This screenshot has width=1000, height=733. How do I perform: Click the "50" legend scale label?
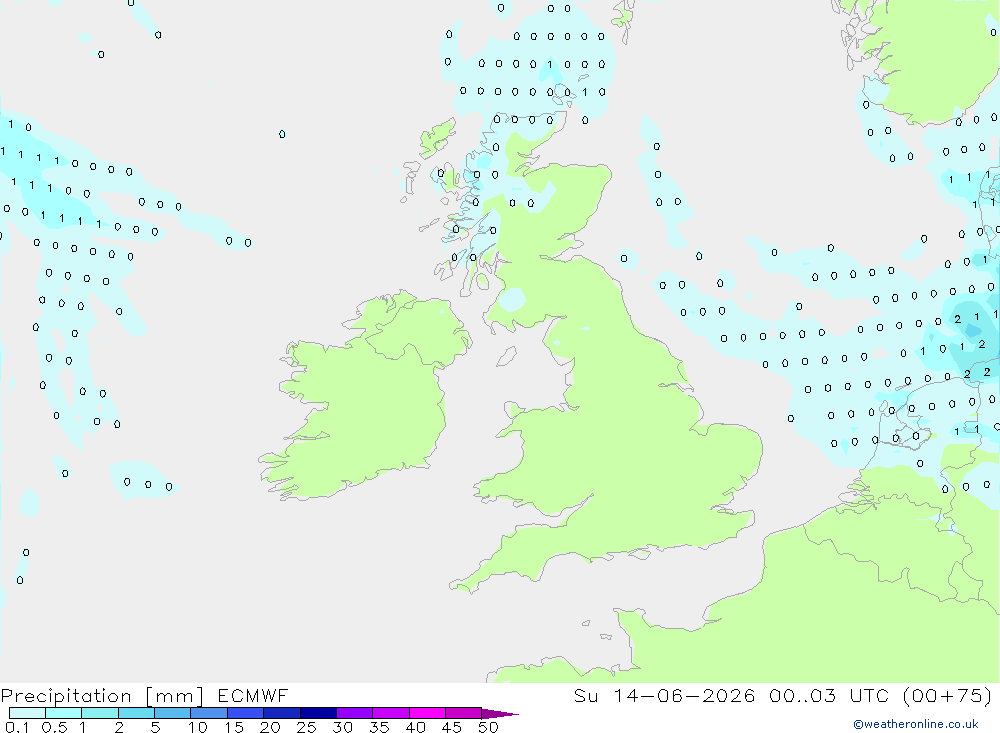click(488, 727)
